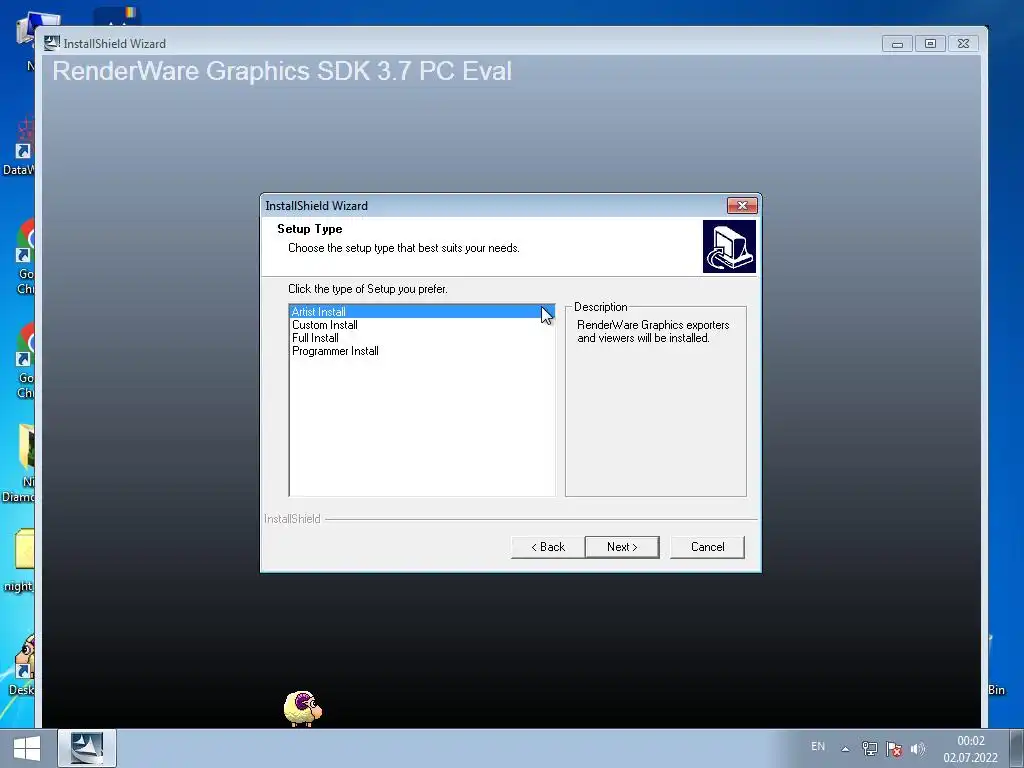The image size is (1024, 768).
Task: Open network status tray icon
Action: click(869, 749)
